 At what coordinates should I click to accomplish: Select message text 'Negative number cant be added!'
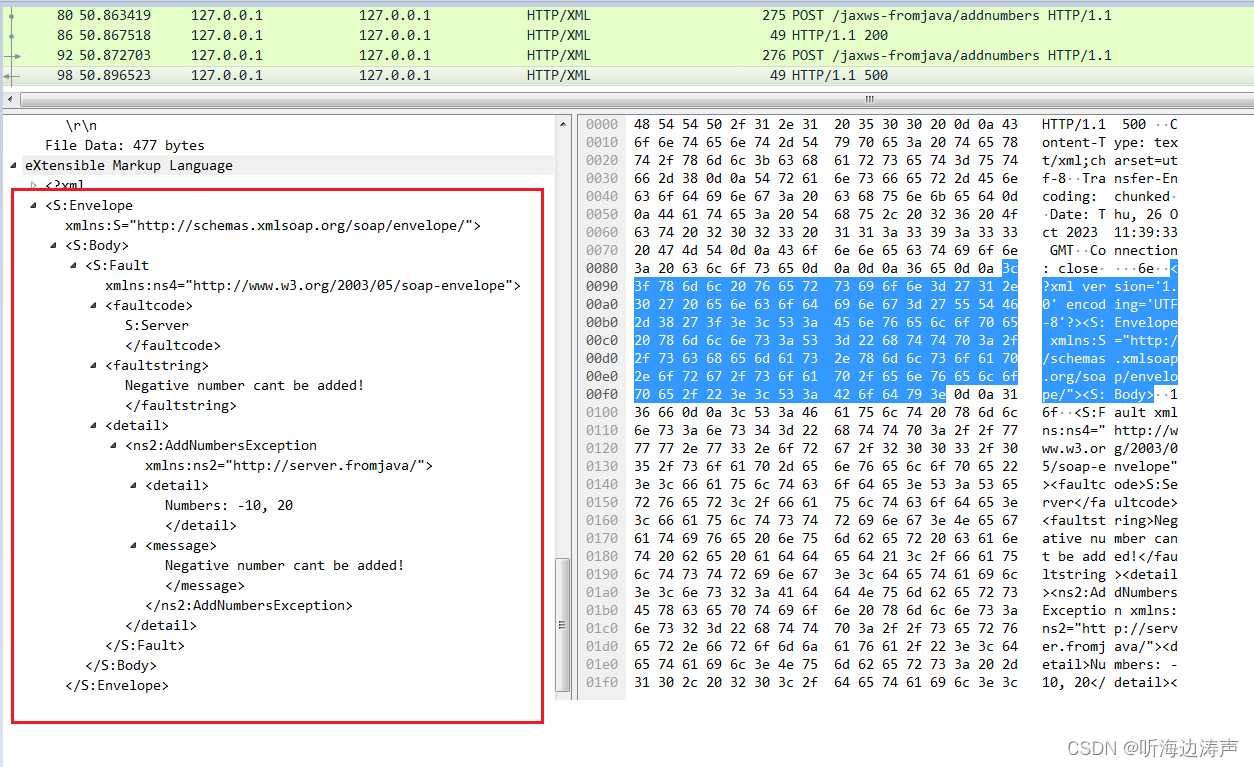[285, 565]
